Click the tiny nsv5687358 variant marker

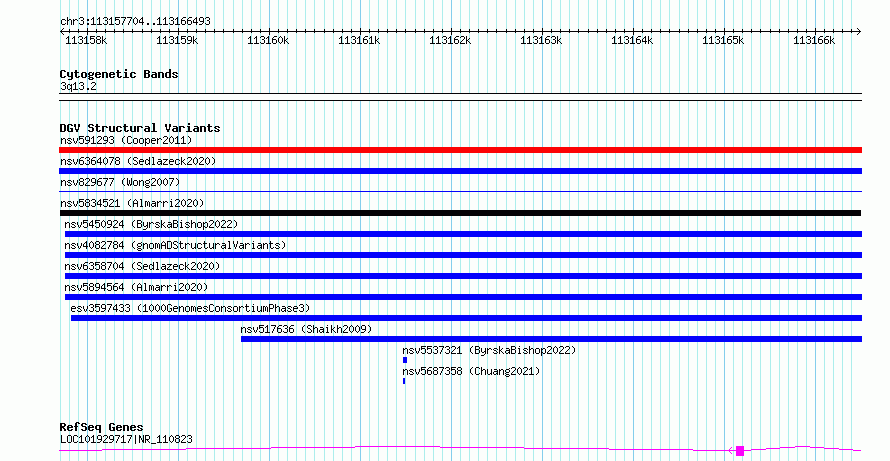pos(404,381)
